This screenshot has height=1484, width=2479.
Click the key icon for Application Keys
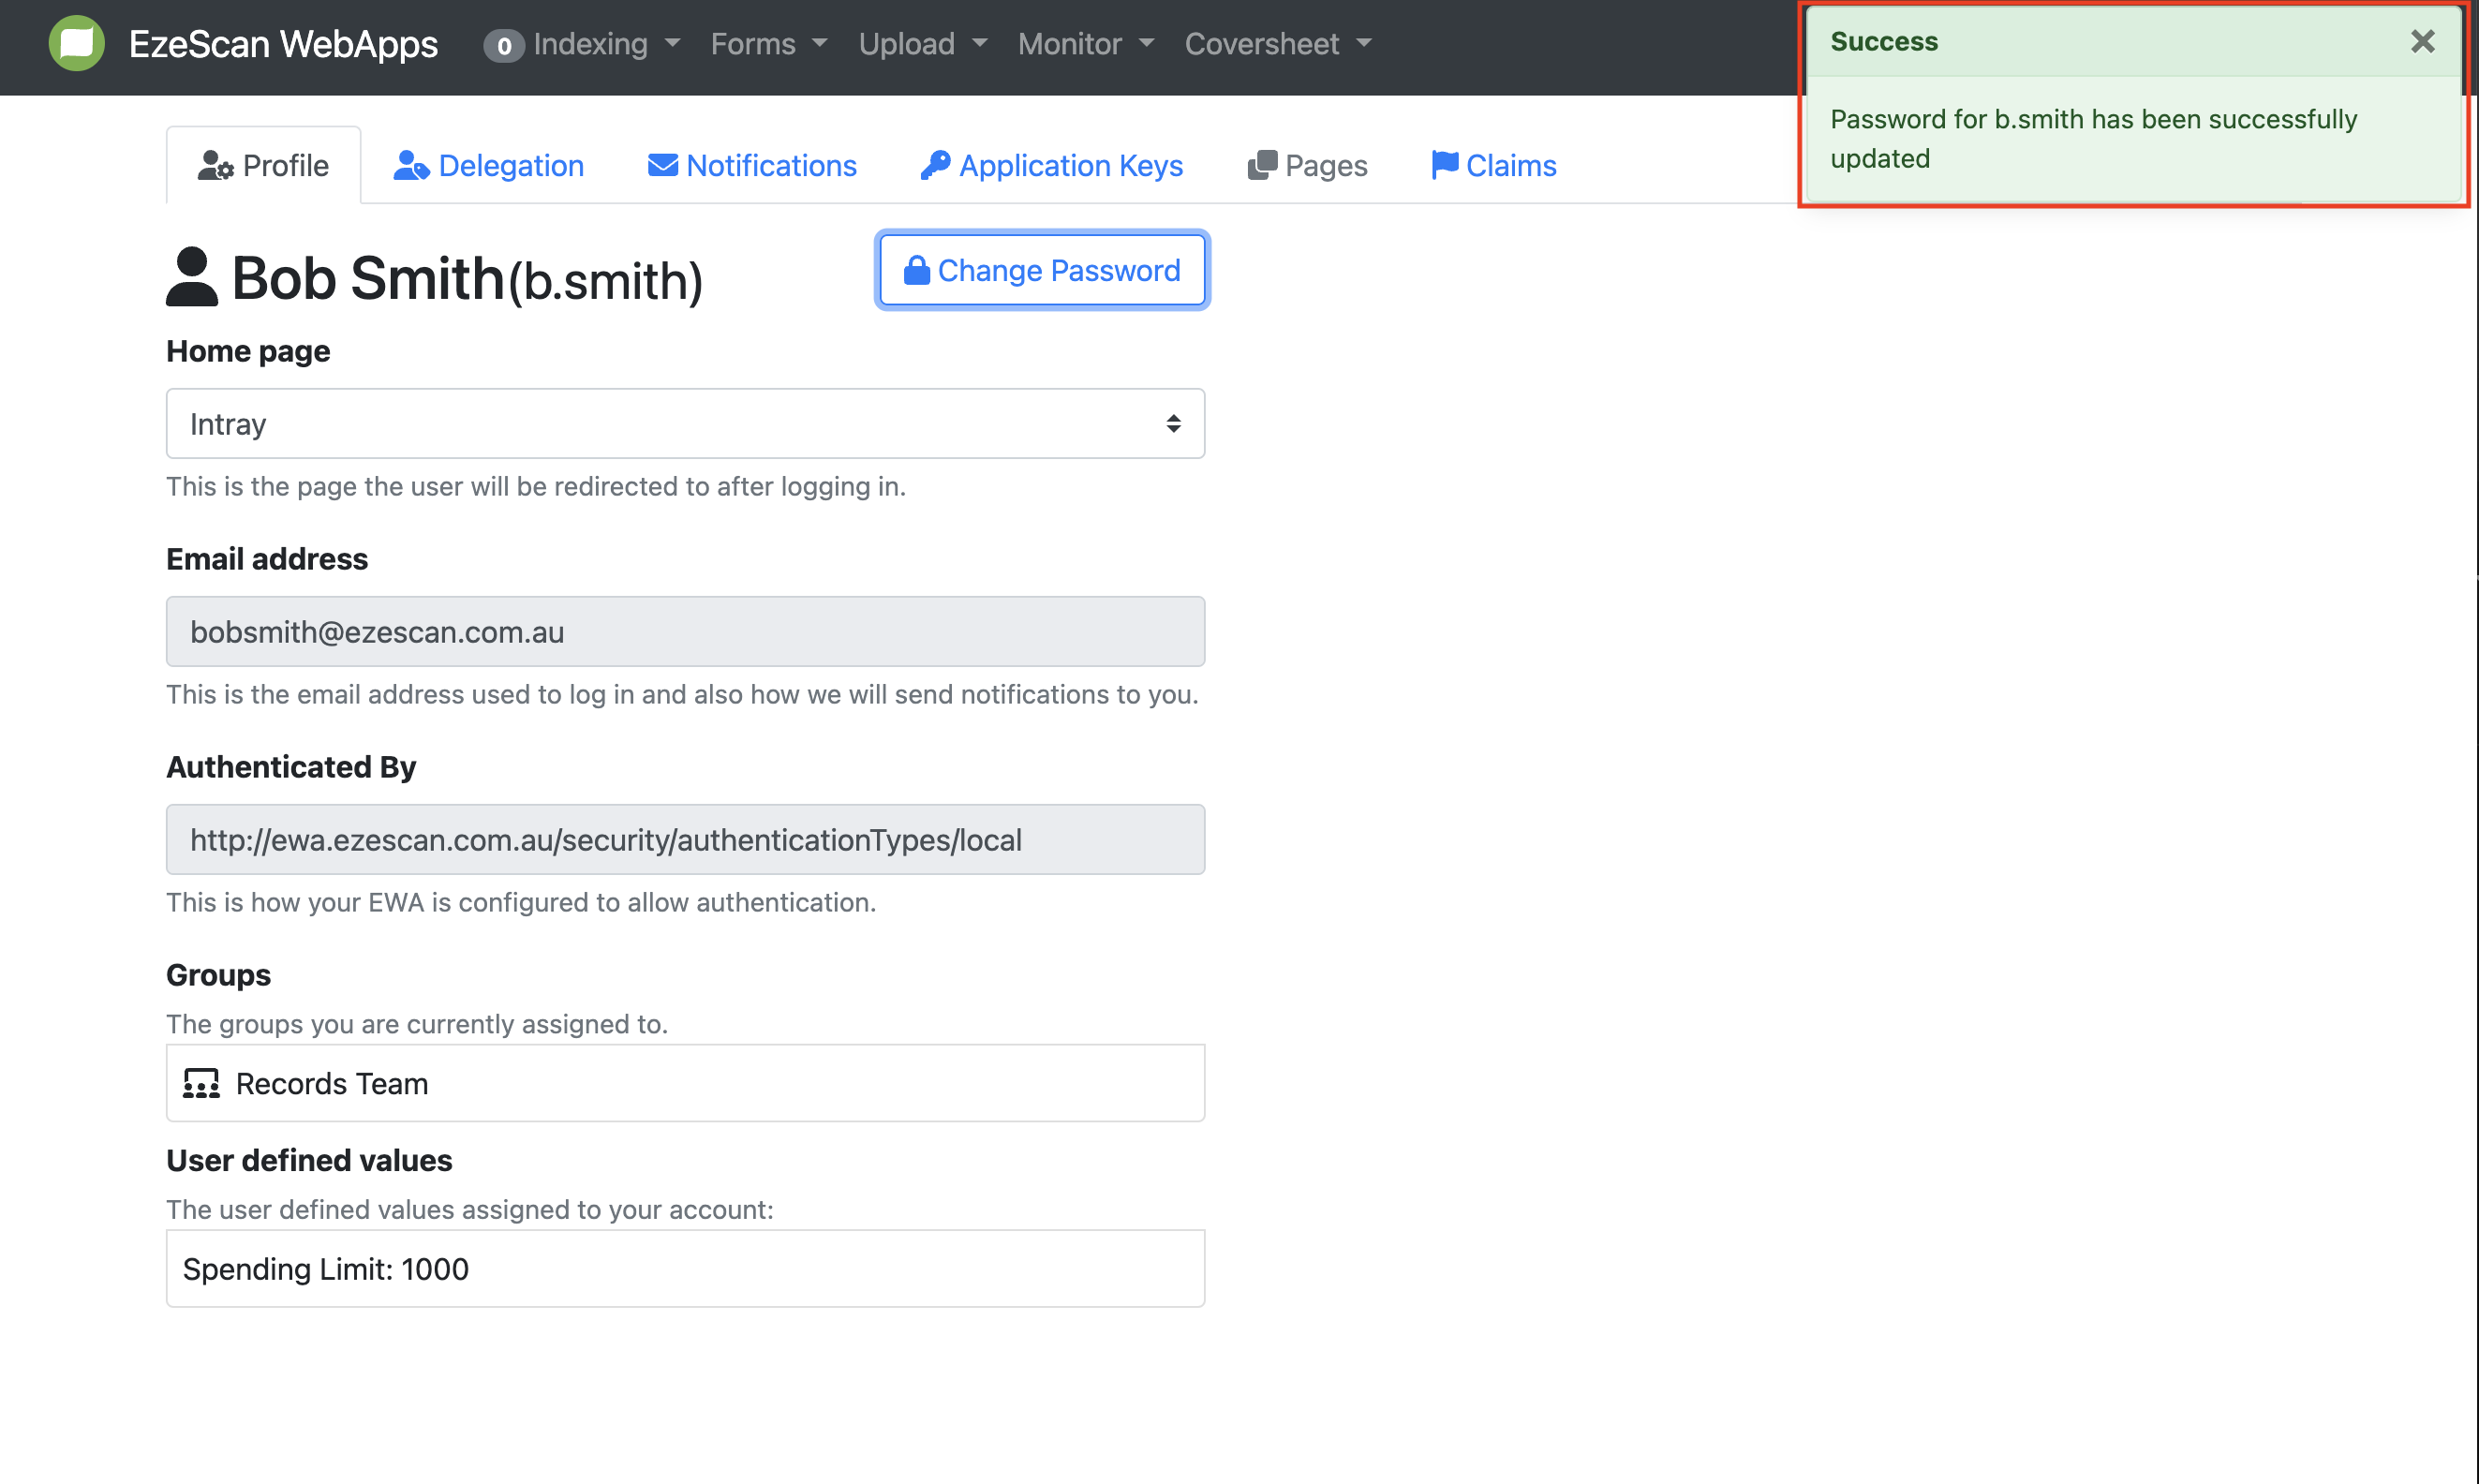tap(935, 165)
